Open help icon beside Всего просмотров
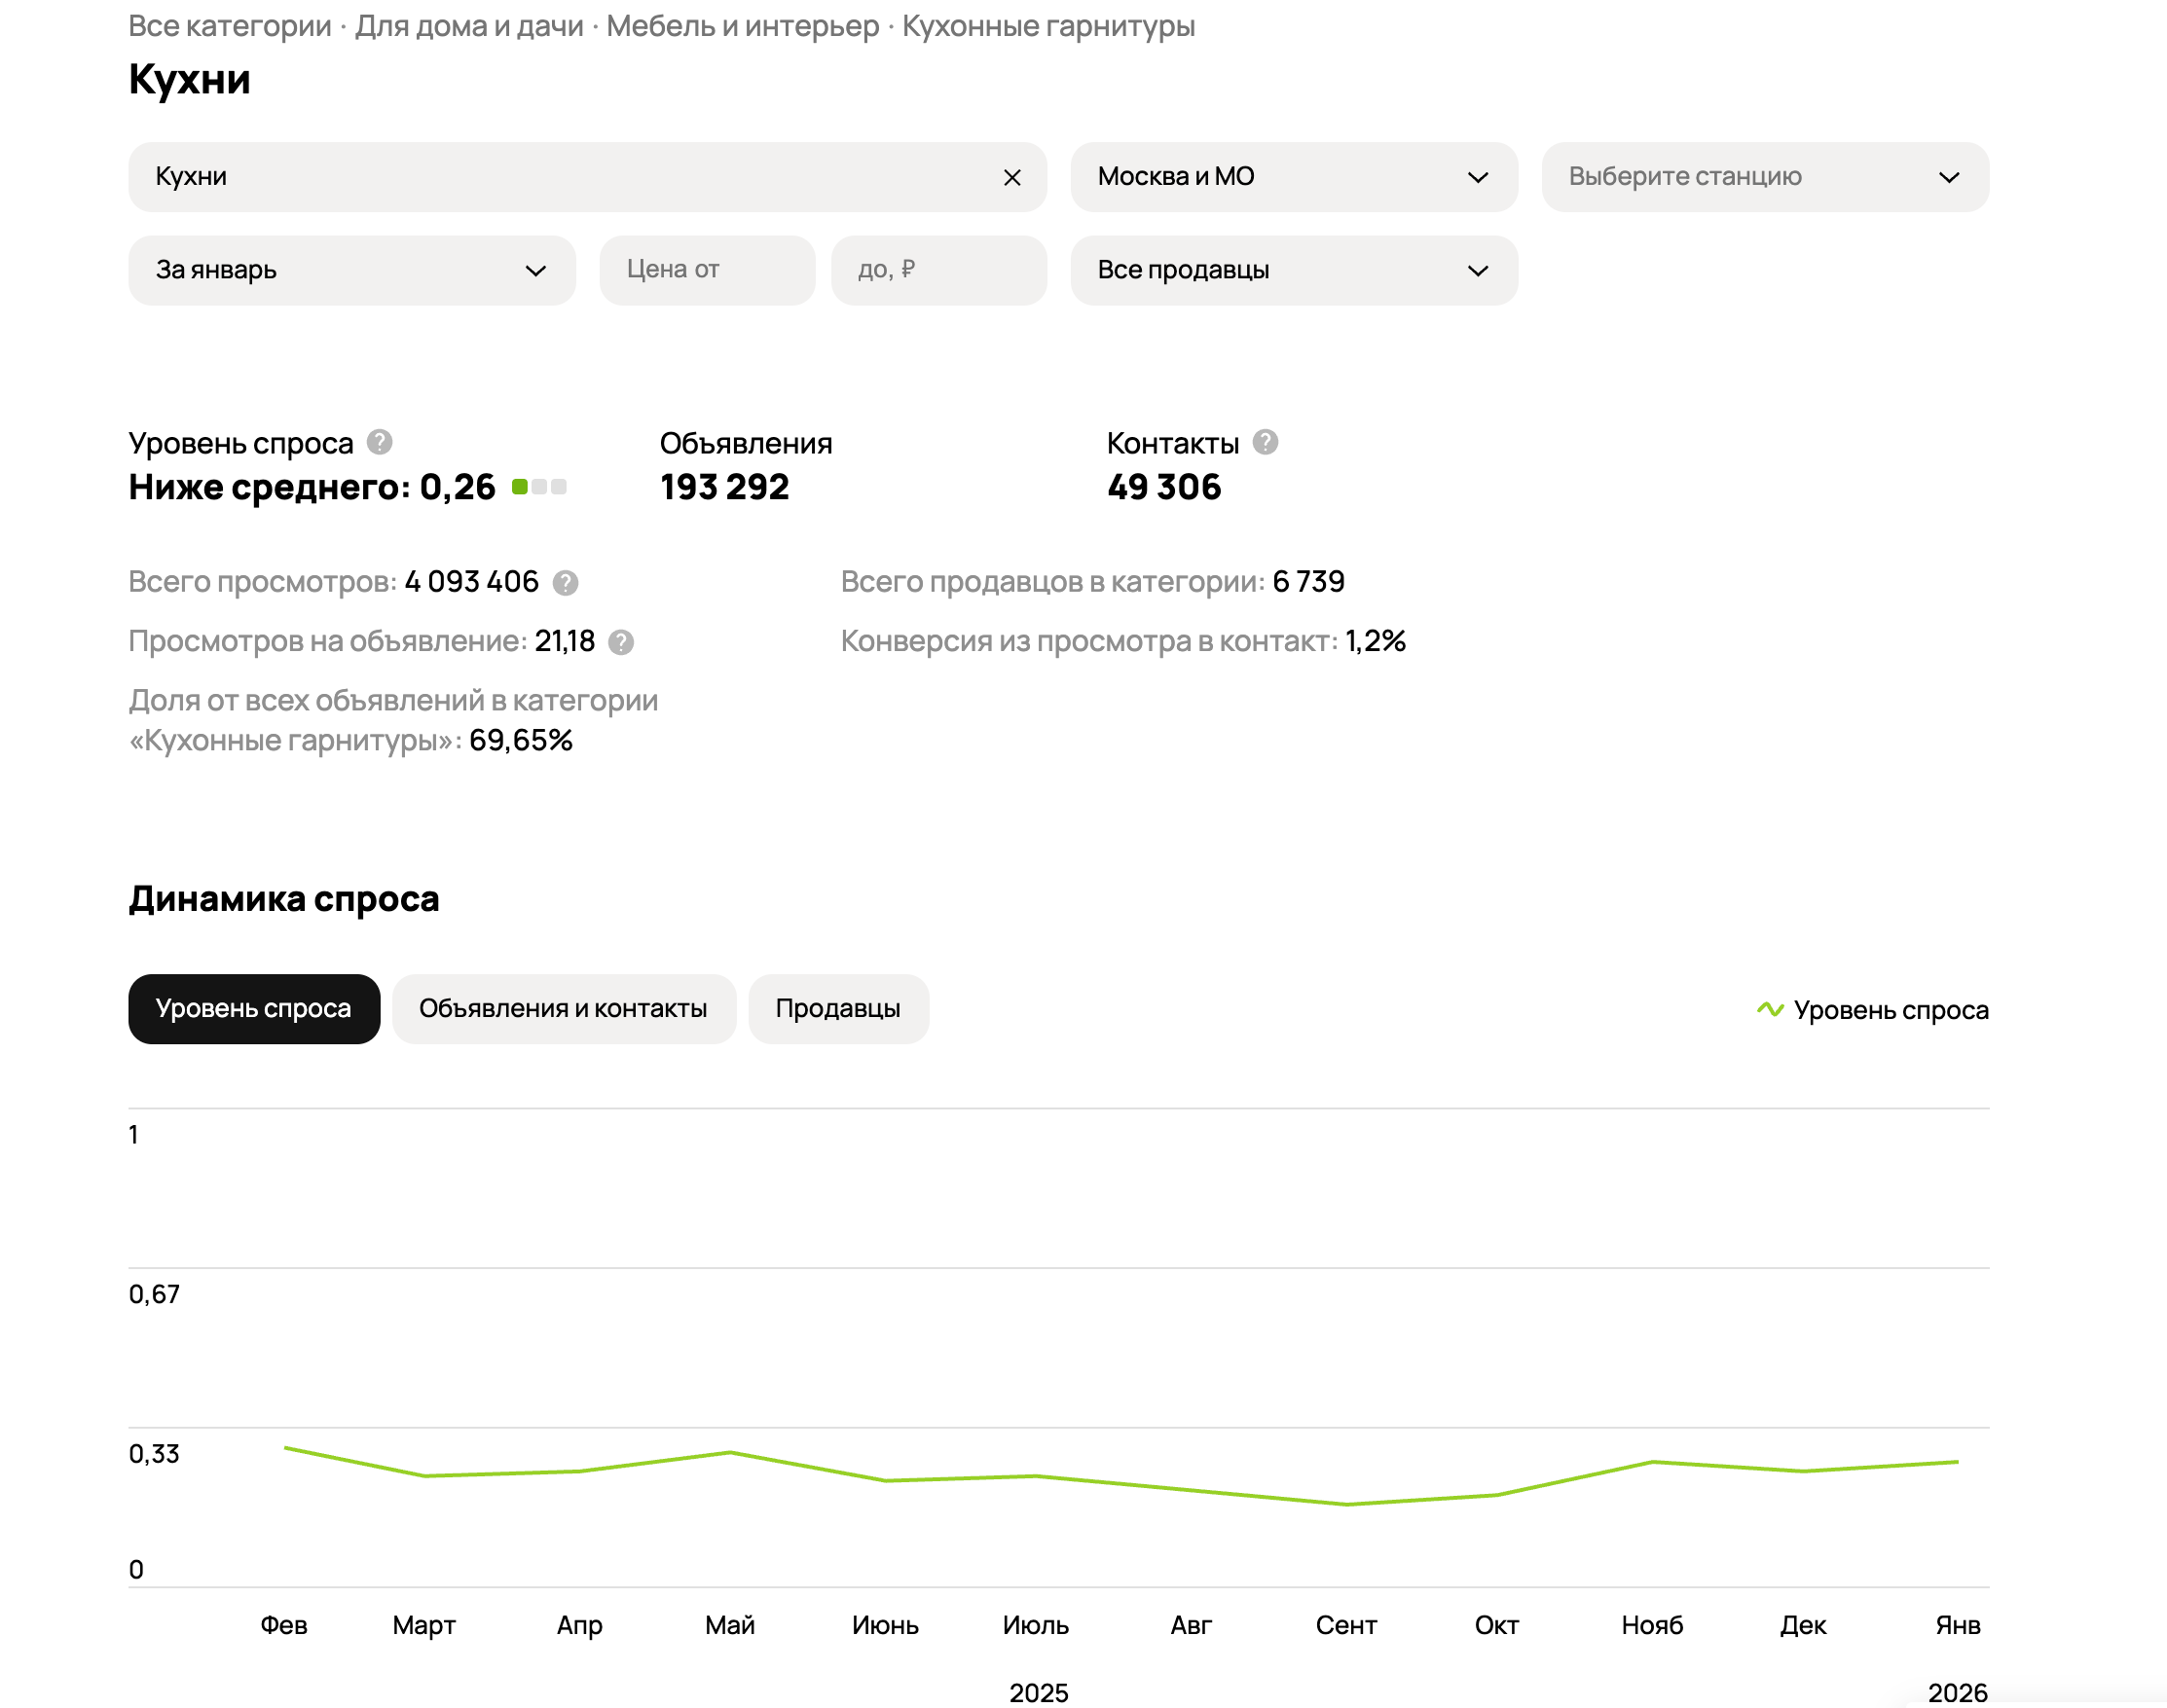2167x1708 pixels. (x=565, y=582)
